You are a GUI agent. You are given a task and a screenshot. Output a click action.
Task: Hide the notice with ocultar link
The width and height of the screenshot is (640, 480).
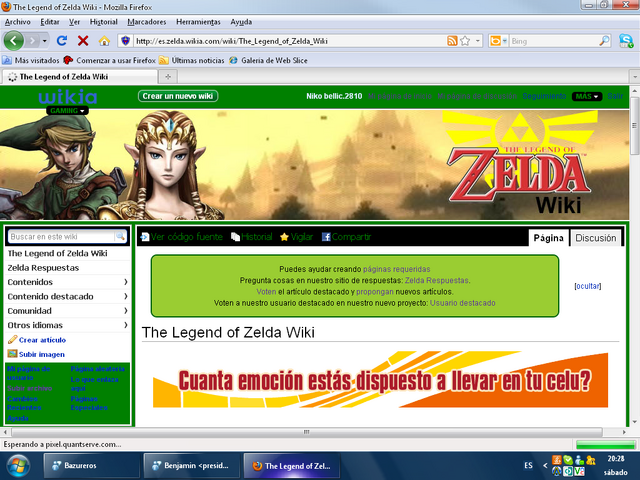pyautogui.click(x=588, y=286)
